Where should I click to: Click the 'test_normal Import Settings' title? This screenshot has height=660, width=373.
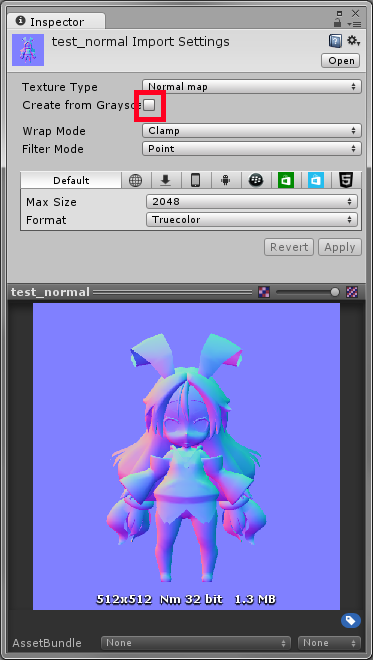141,42
